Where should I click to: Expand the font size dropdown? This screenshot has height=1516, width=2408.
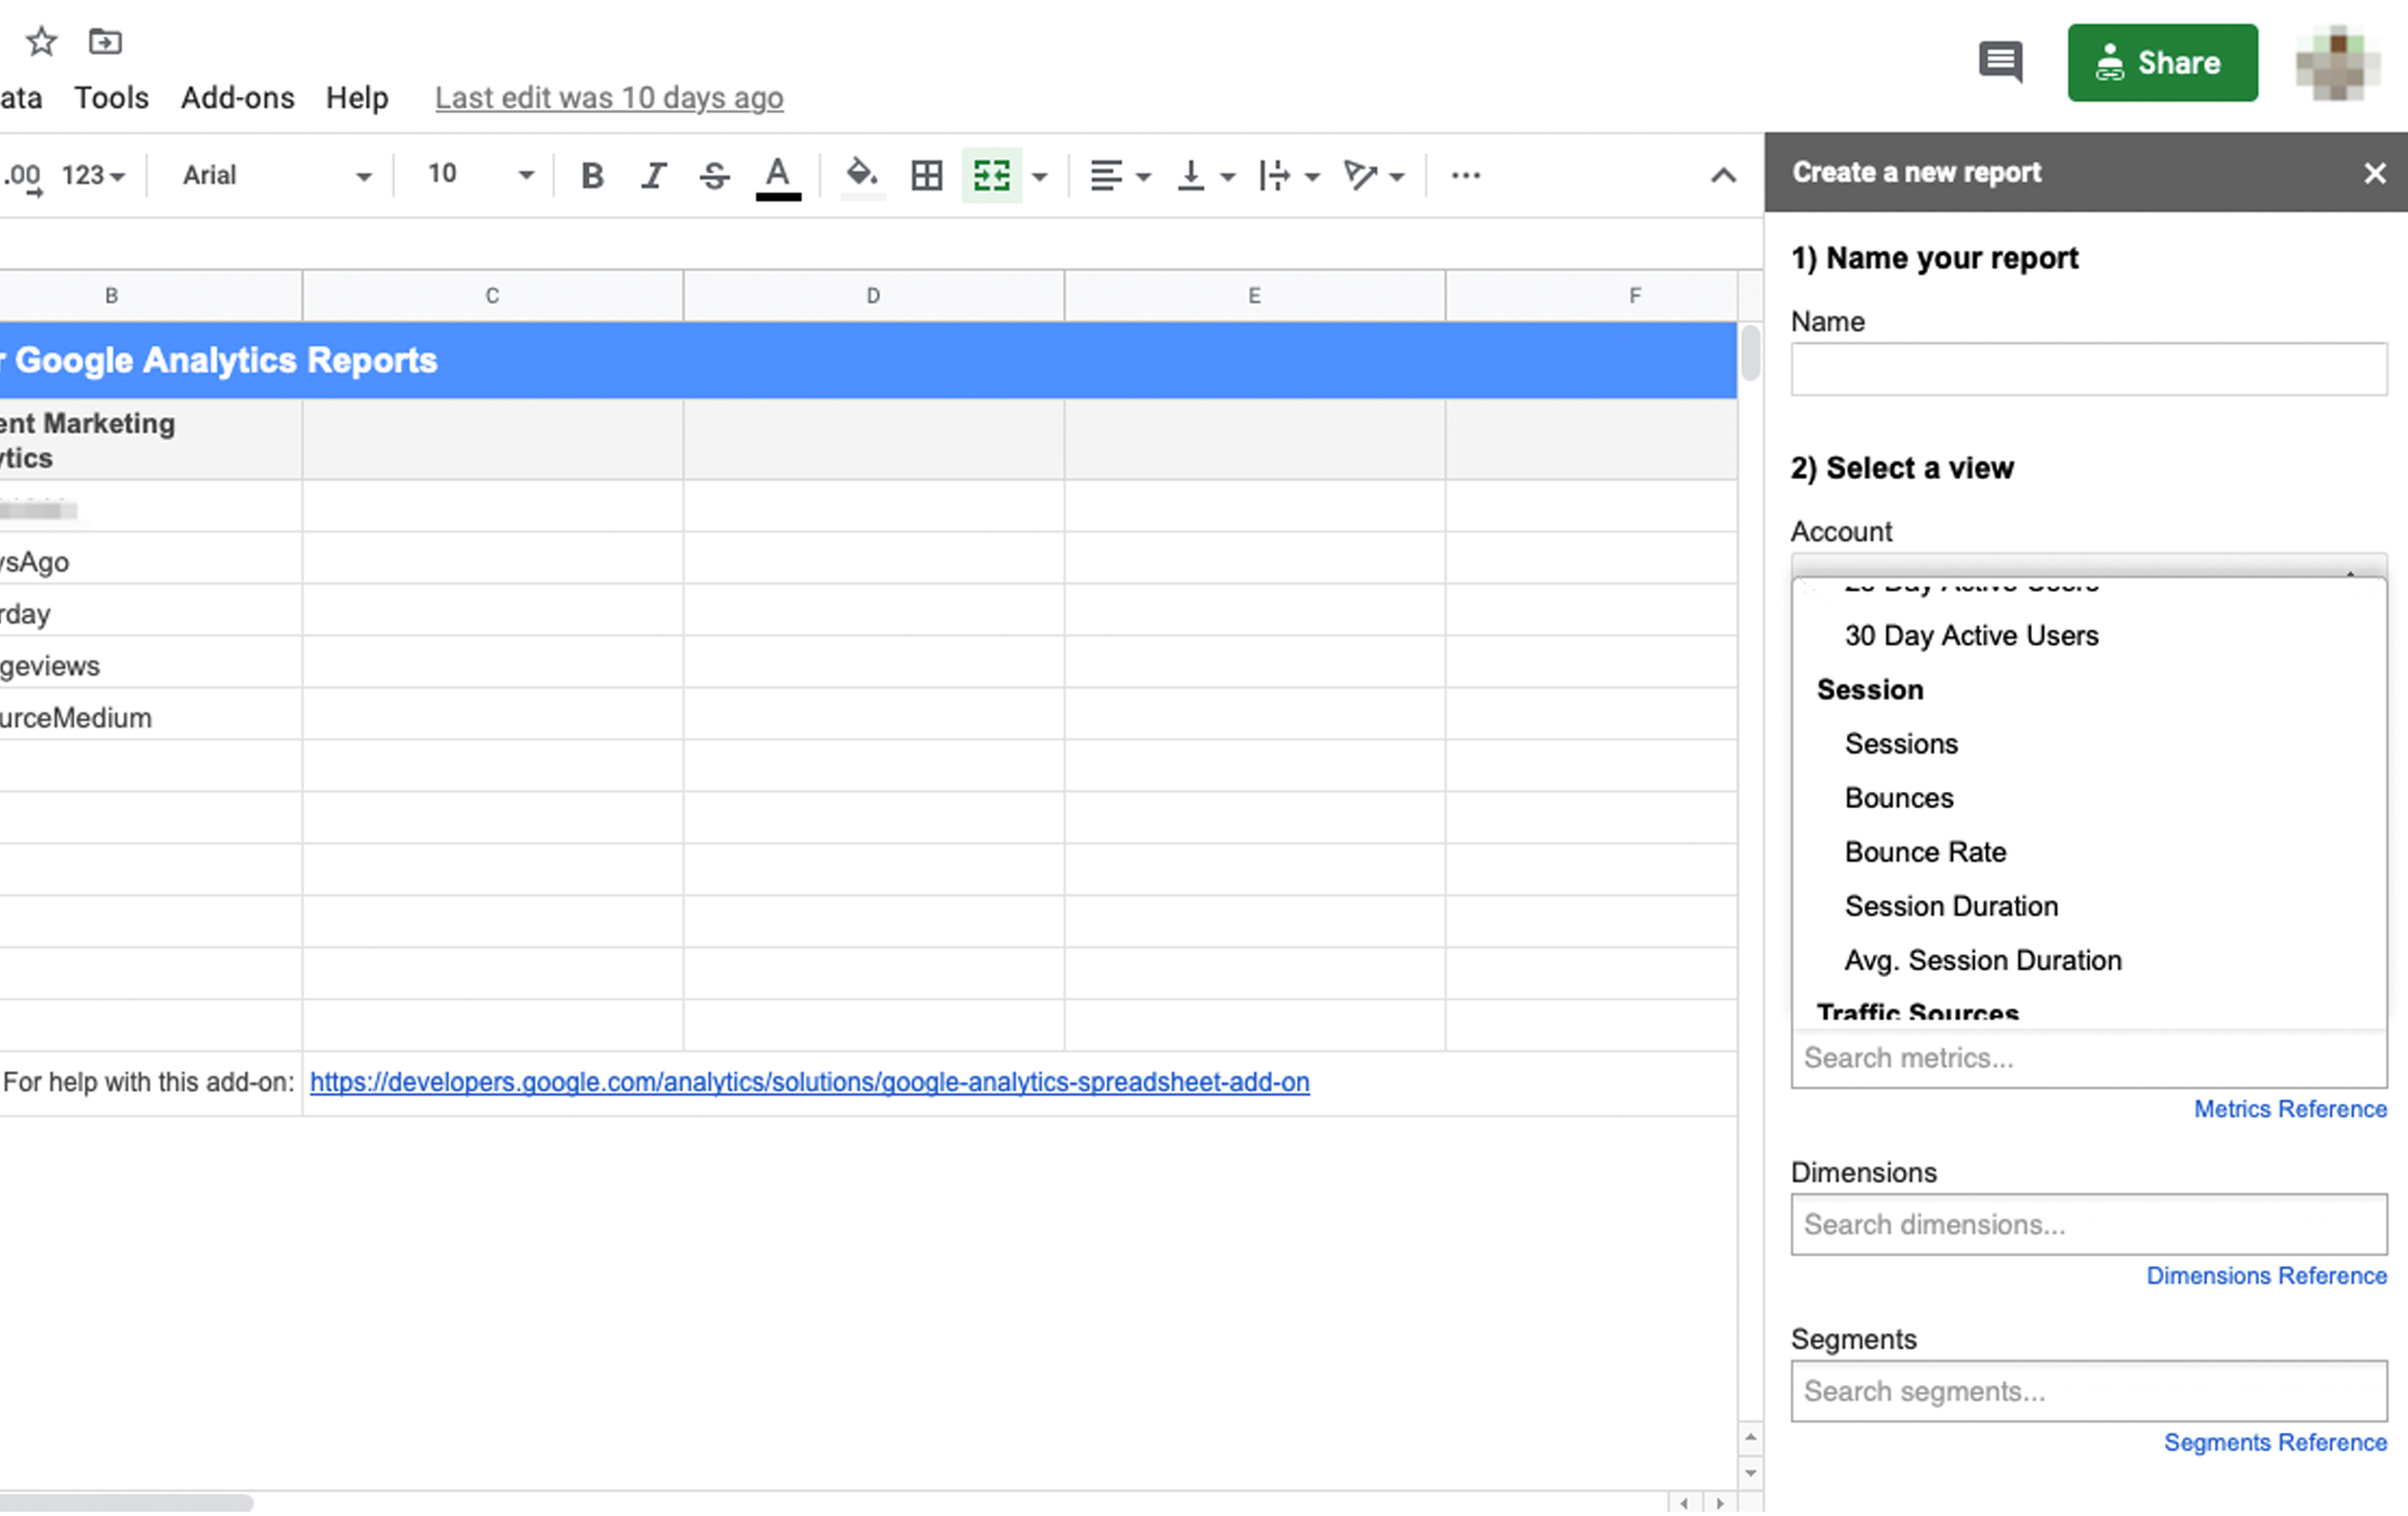pyautogui.click(x=524, y=175)
